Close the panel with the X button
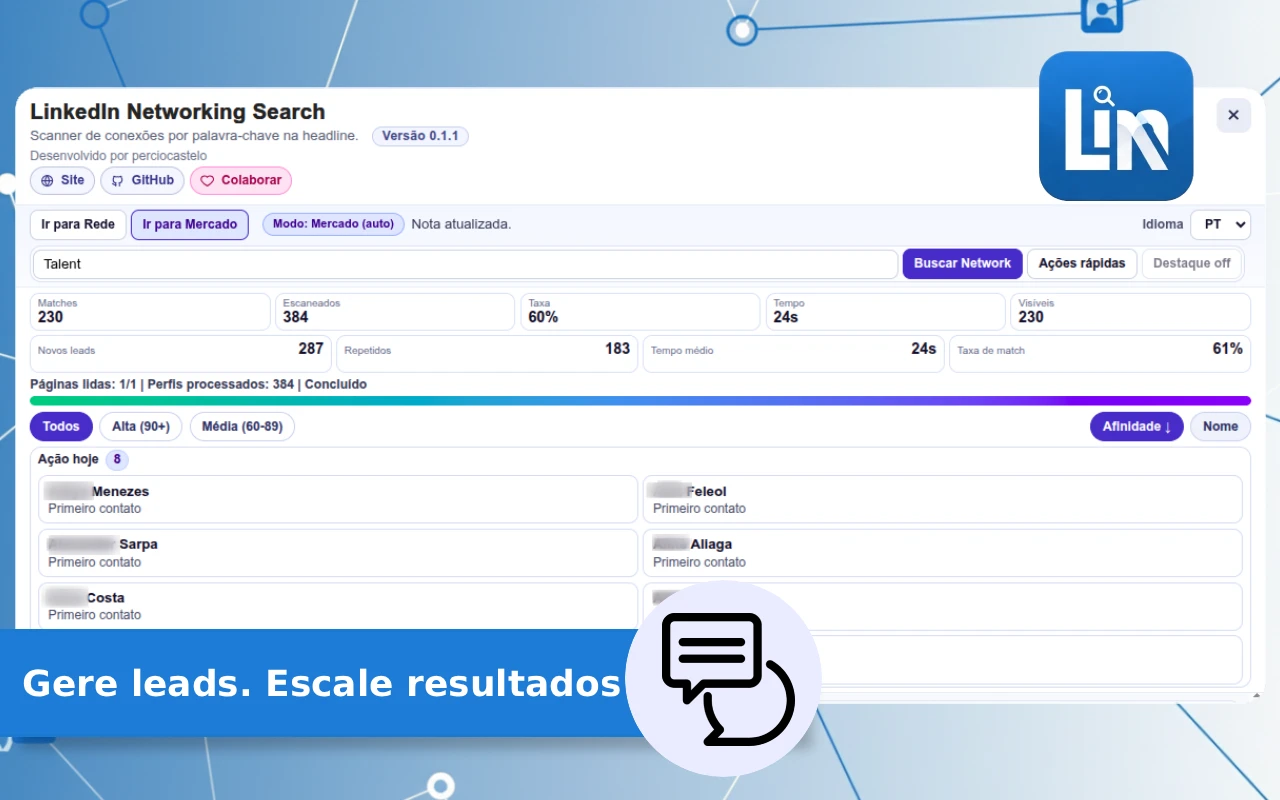The image size is (1280, 800). pos(1233,115)
